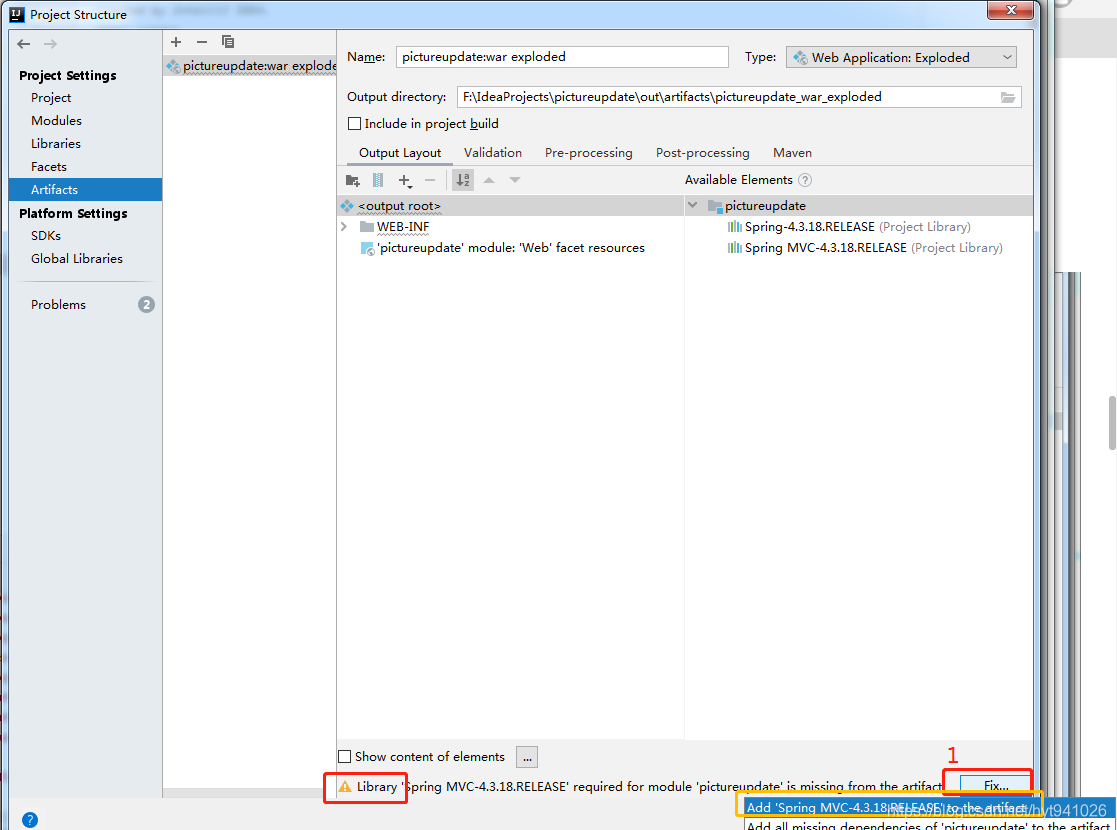Viewport: 1117px width, 830px height.
Task: Browse for output directory folder icon
Action: point(1007,97)
